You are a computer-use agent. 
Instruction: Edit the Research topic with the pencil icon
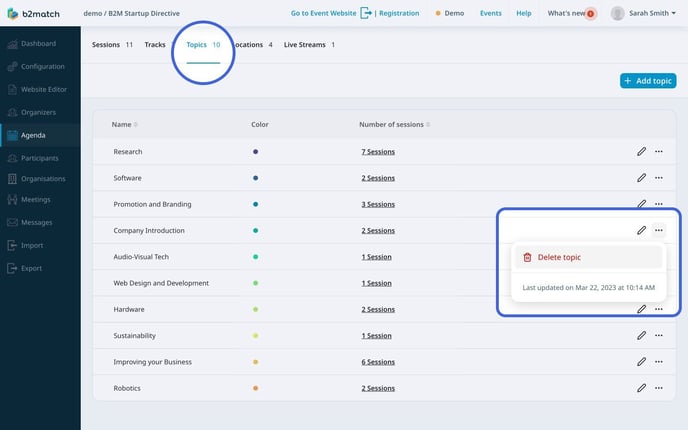point(641,151)
